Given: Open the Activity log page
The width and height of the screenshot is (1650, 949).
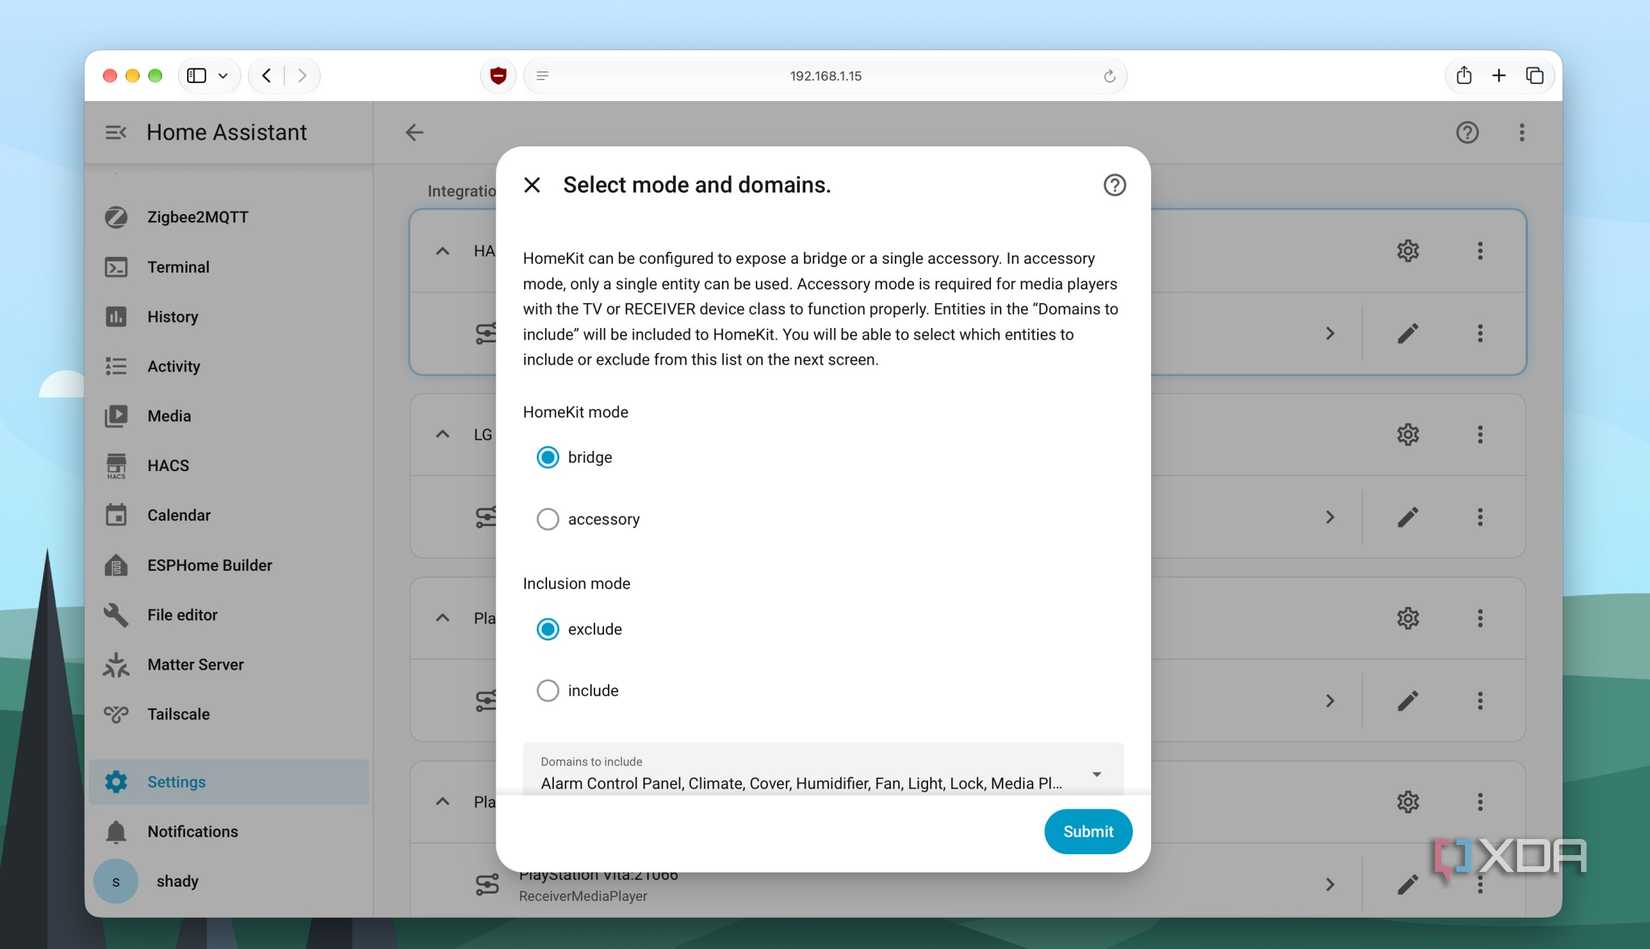Looking at the screenshot, I should coord(229,366).
